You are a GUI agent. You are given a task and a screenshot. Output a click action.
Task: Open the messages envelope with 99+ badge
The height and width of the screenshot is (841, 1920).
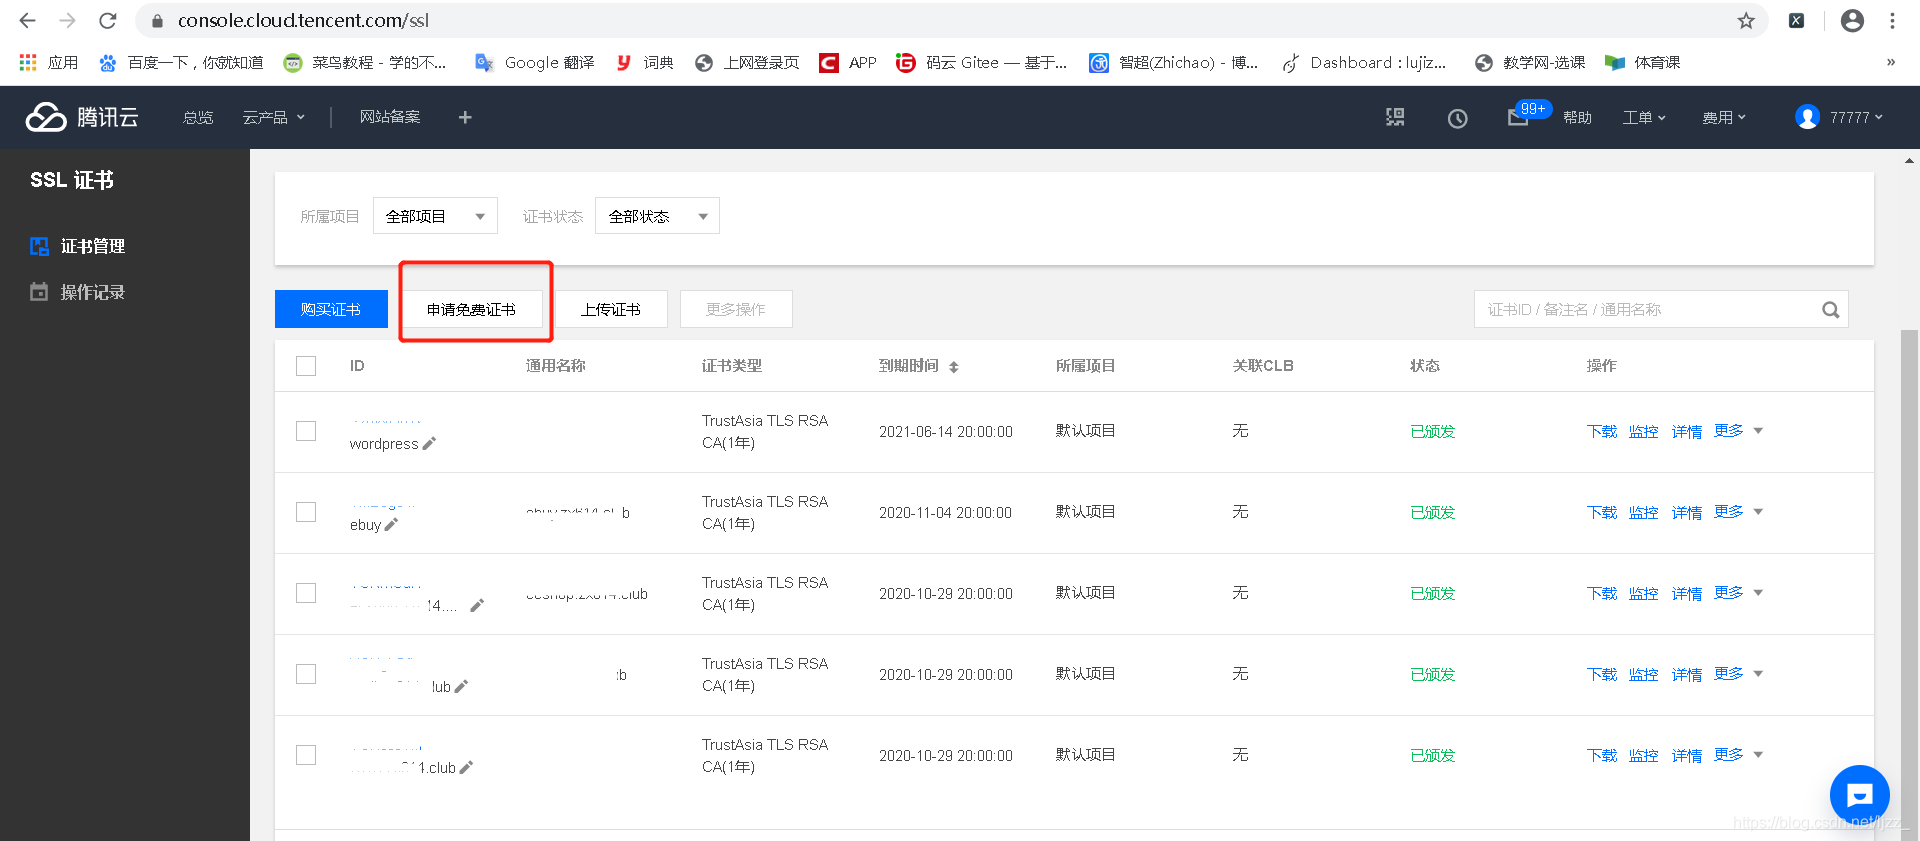click(1528, 114)
